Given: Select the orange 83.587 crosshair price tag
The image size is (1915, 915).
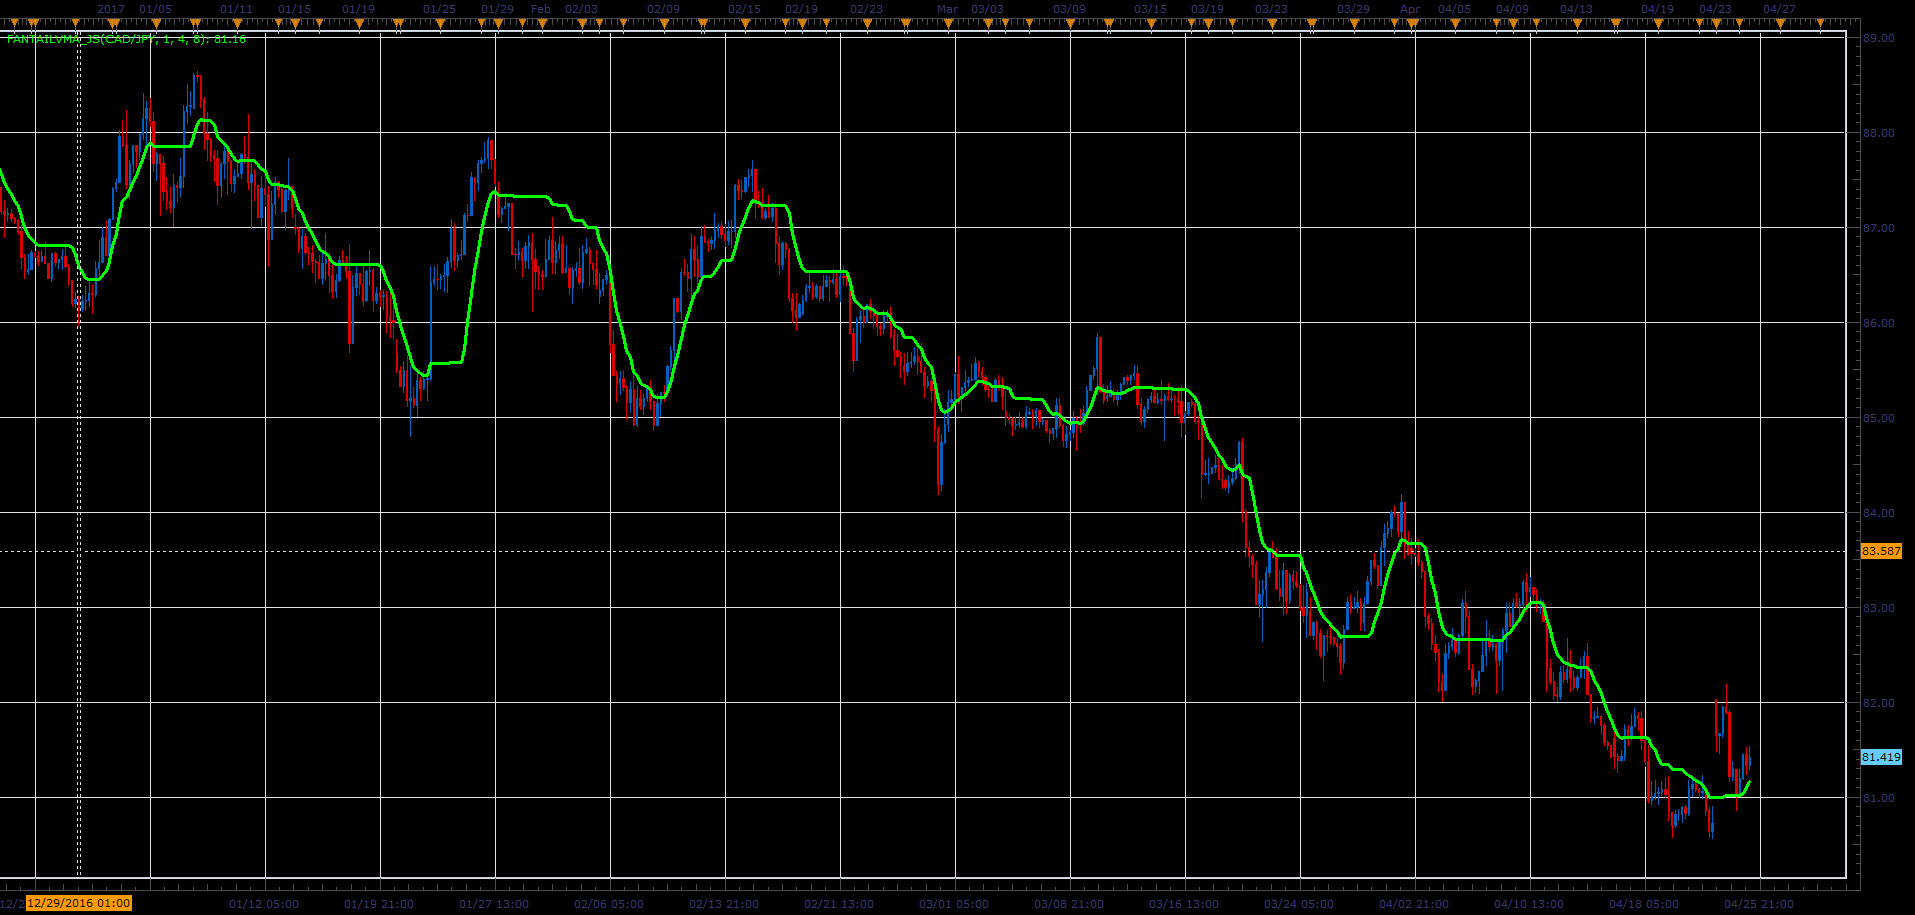Looking at the screenshot, I should [1881, 551].
